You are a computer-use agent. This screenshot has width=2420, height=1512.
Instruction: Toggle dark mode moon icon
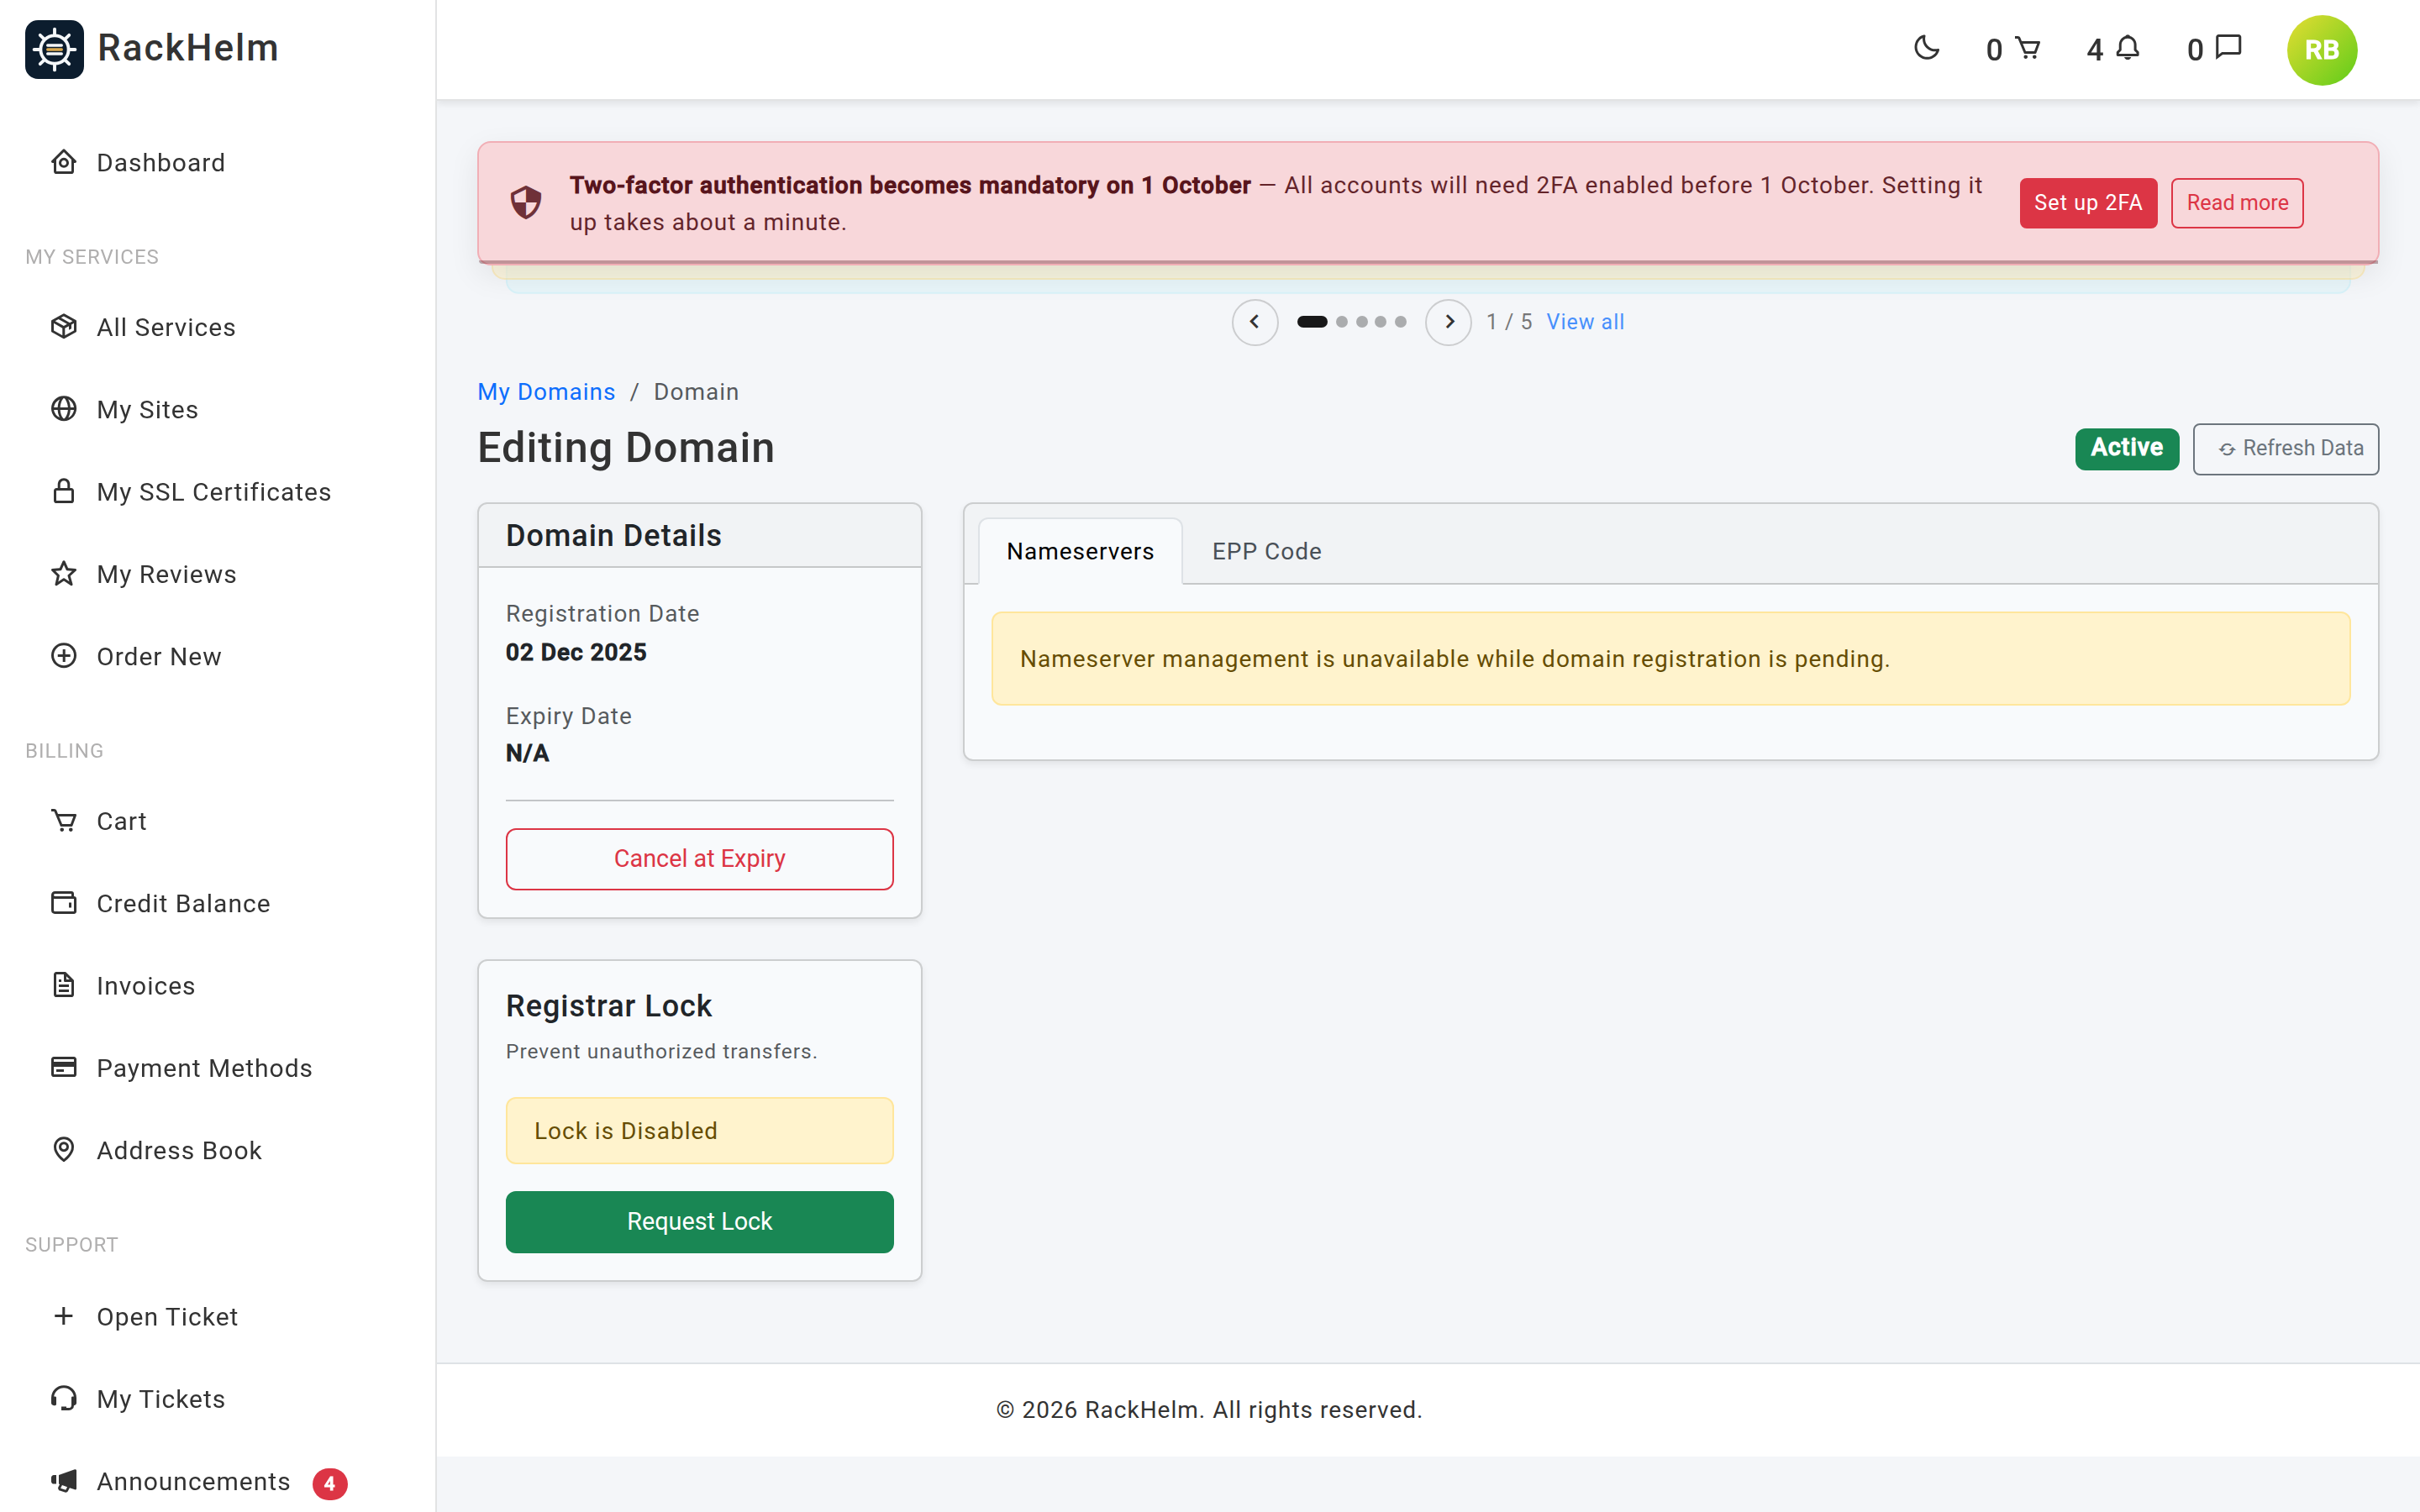(1926, 48)
